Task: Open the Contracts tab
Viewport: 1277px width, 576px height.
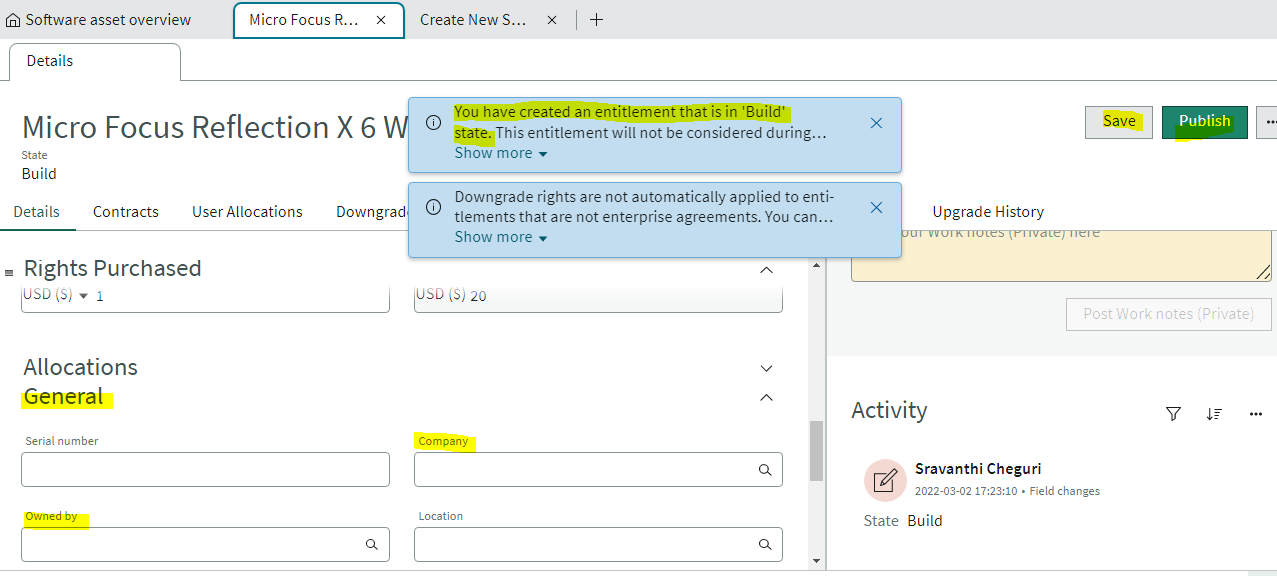Action: point(126,212)
